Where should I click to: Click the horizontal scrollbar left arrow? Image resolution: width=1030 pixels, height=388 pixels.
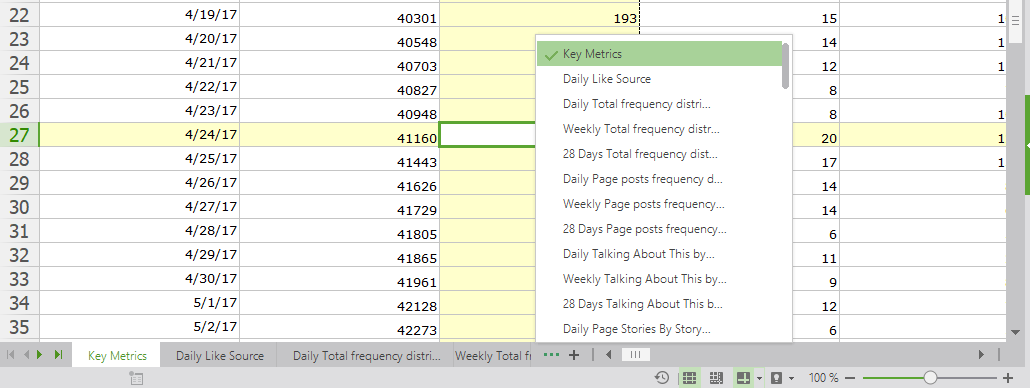pos(609,355)
